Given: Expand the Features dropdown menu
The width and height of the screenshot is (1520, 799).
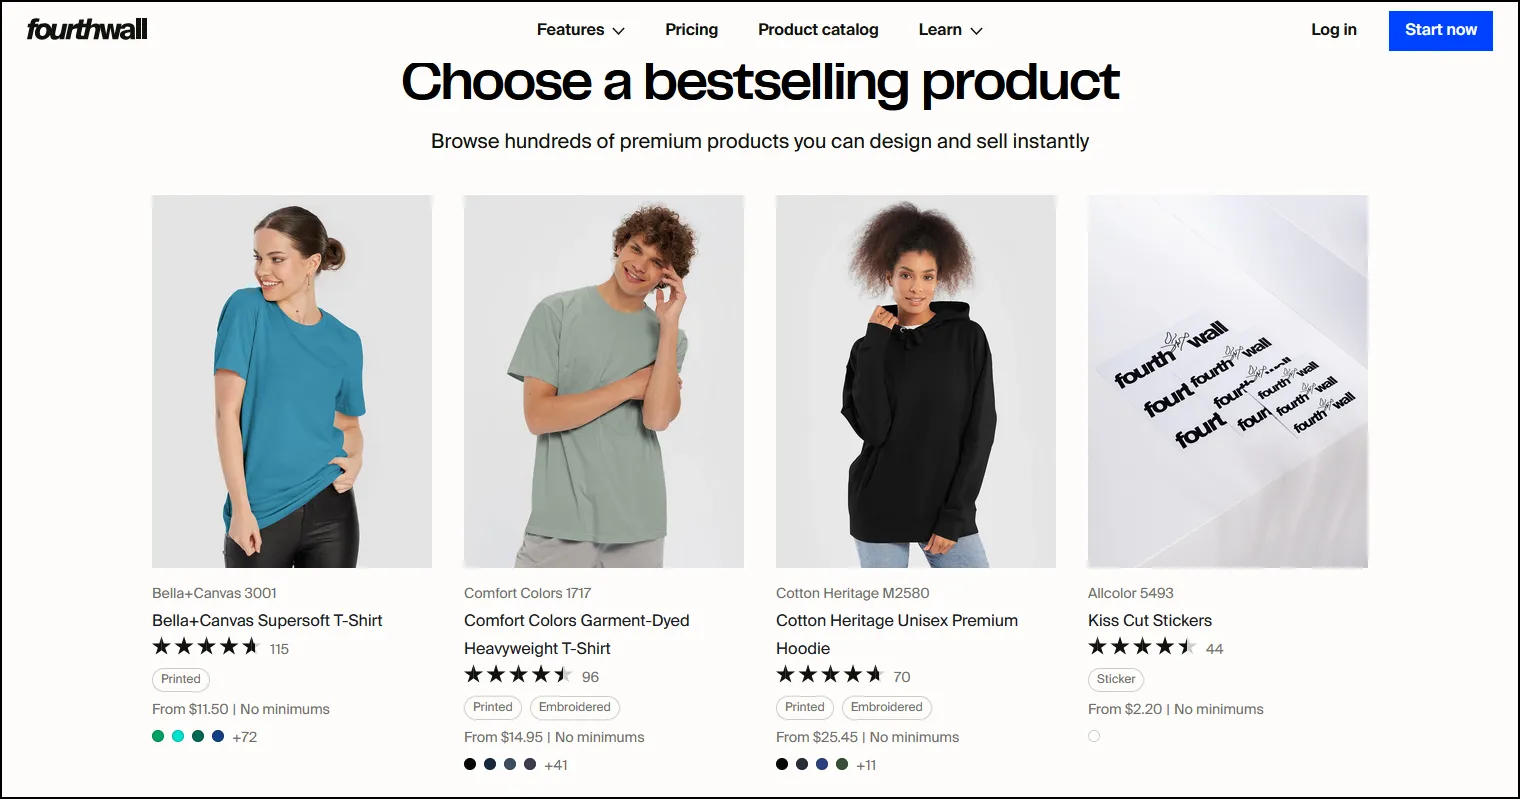Looking at the screenshot, I should pos(580,30).
